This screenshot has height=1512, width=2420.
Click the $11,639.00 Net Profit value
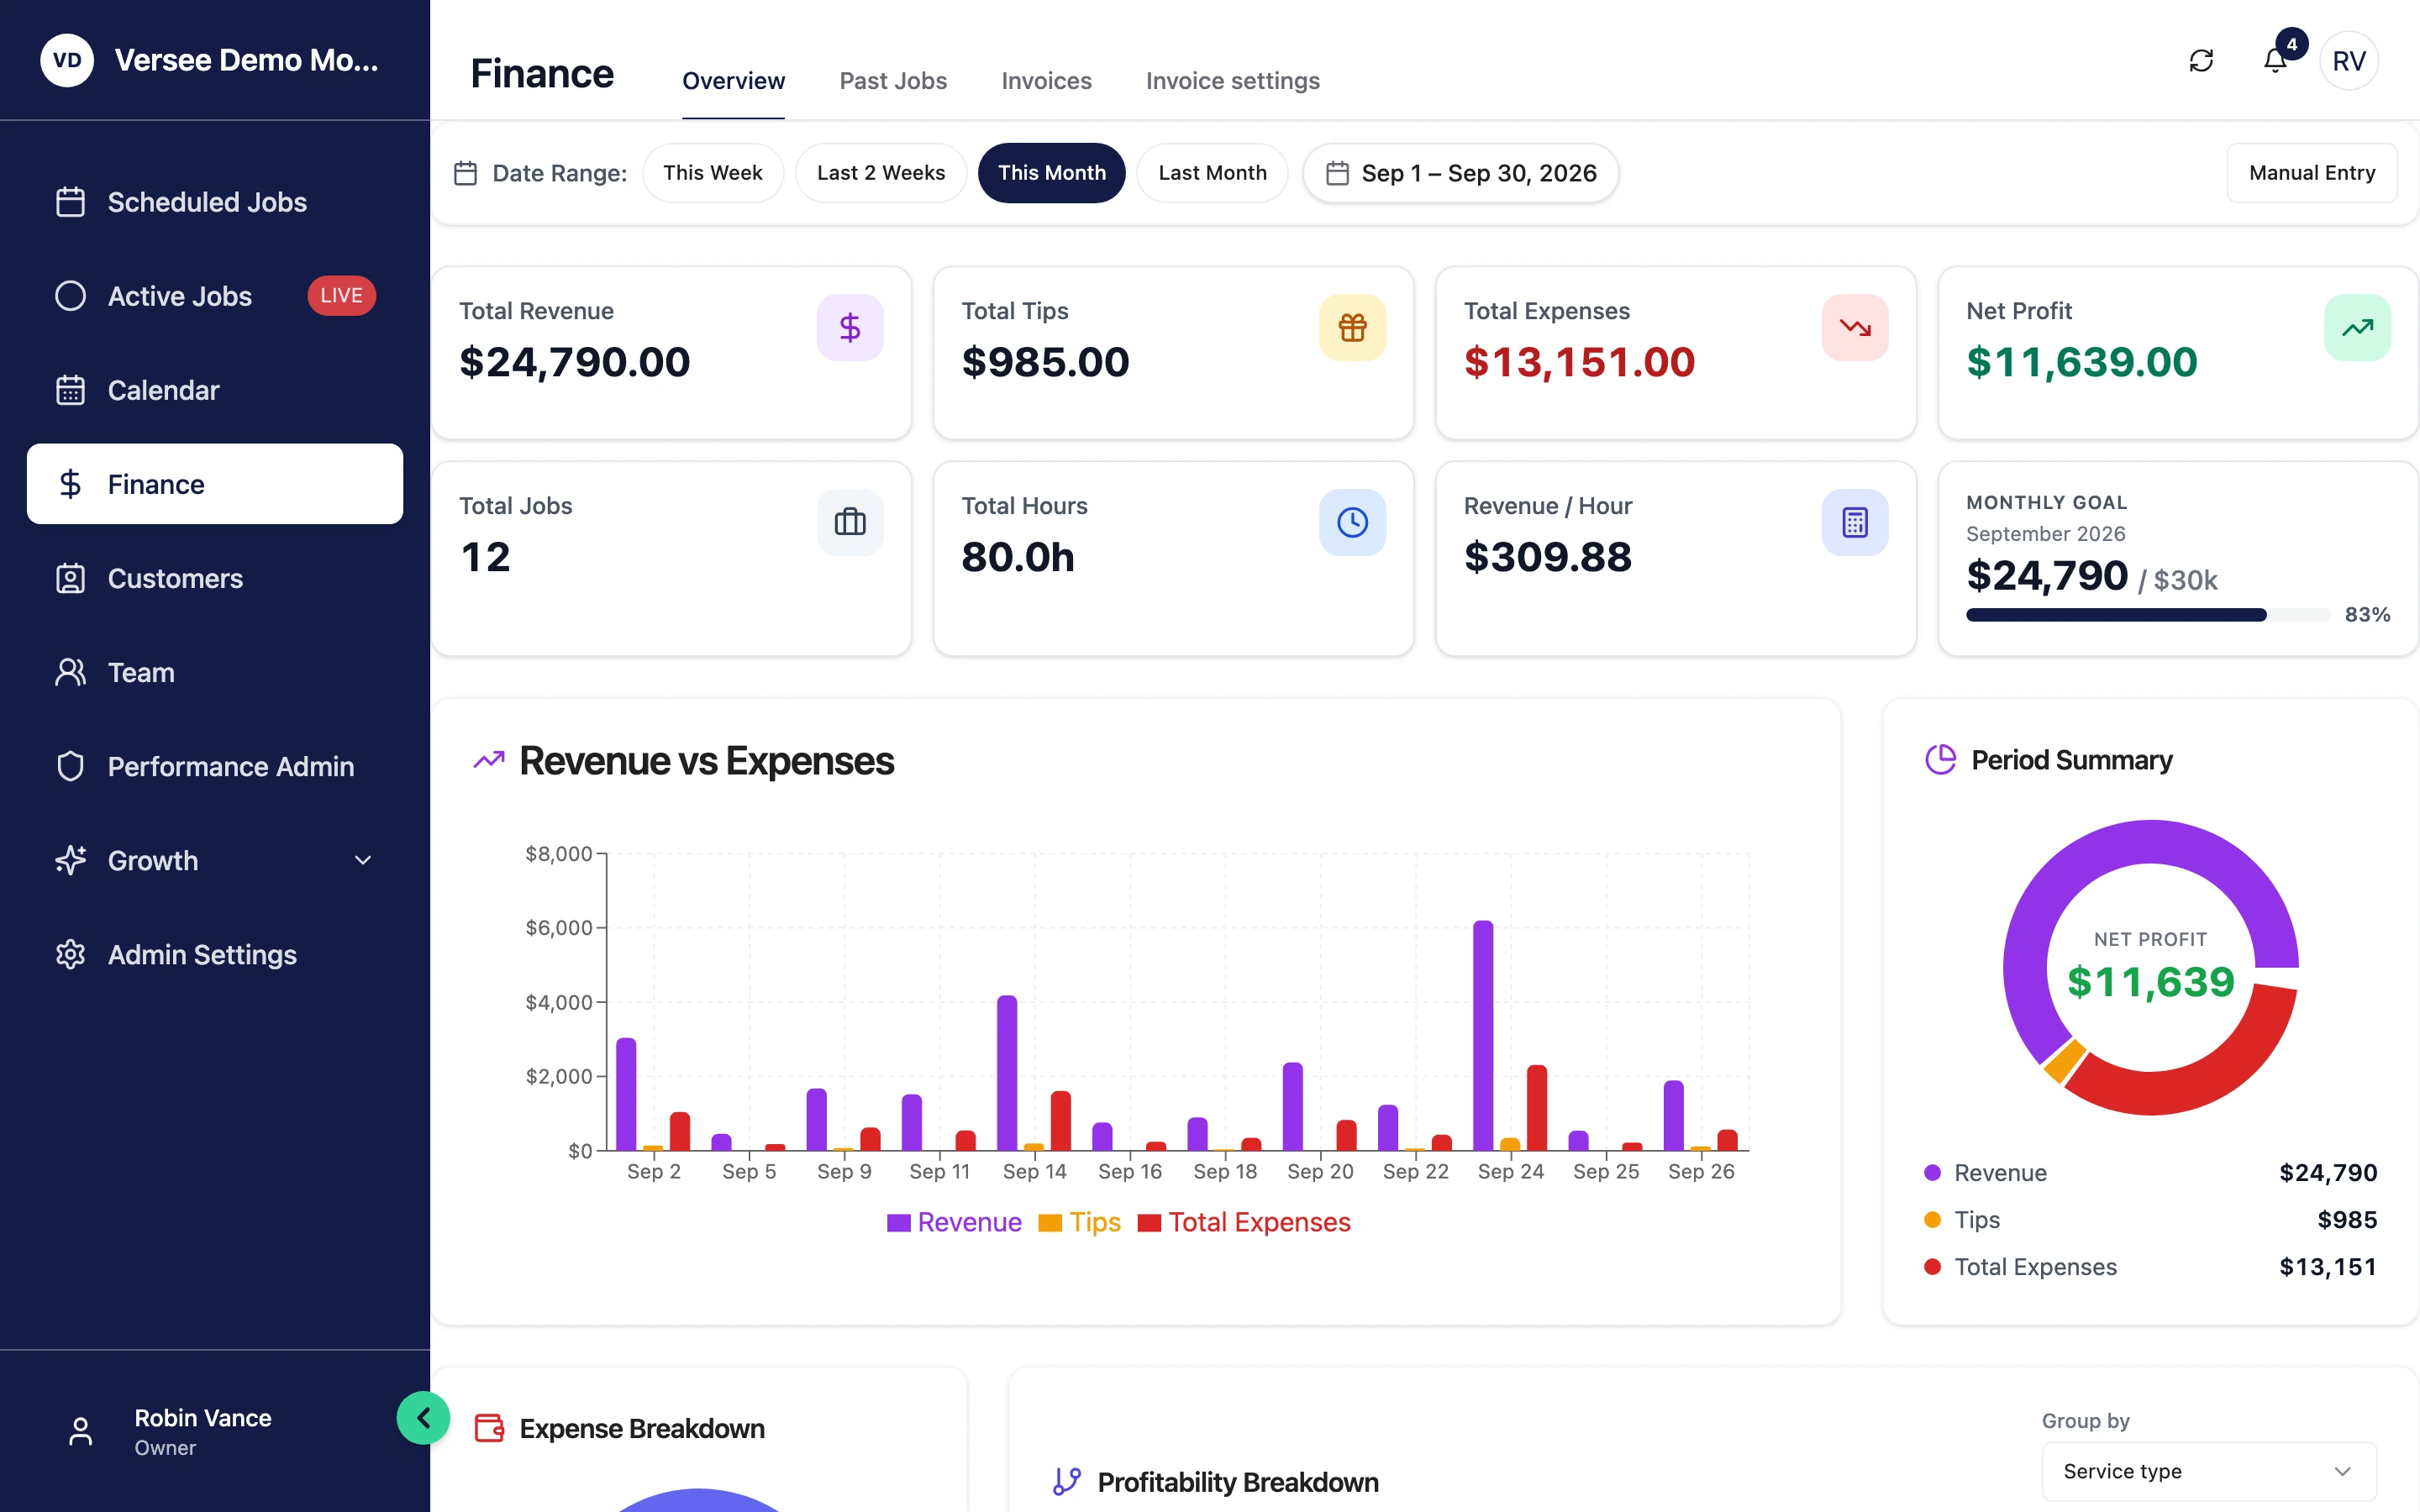pos(2081,362)
